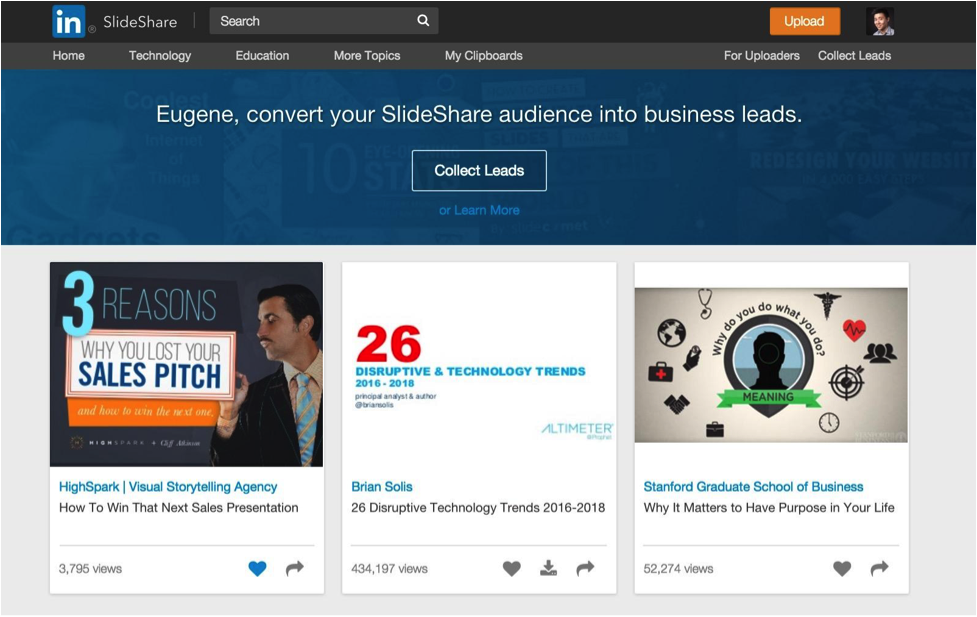Click the SlideShare wordmark text
This screenshot has height=617, width=977.
coord(140,22)
